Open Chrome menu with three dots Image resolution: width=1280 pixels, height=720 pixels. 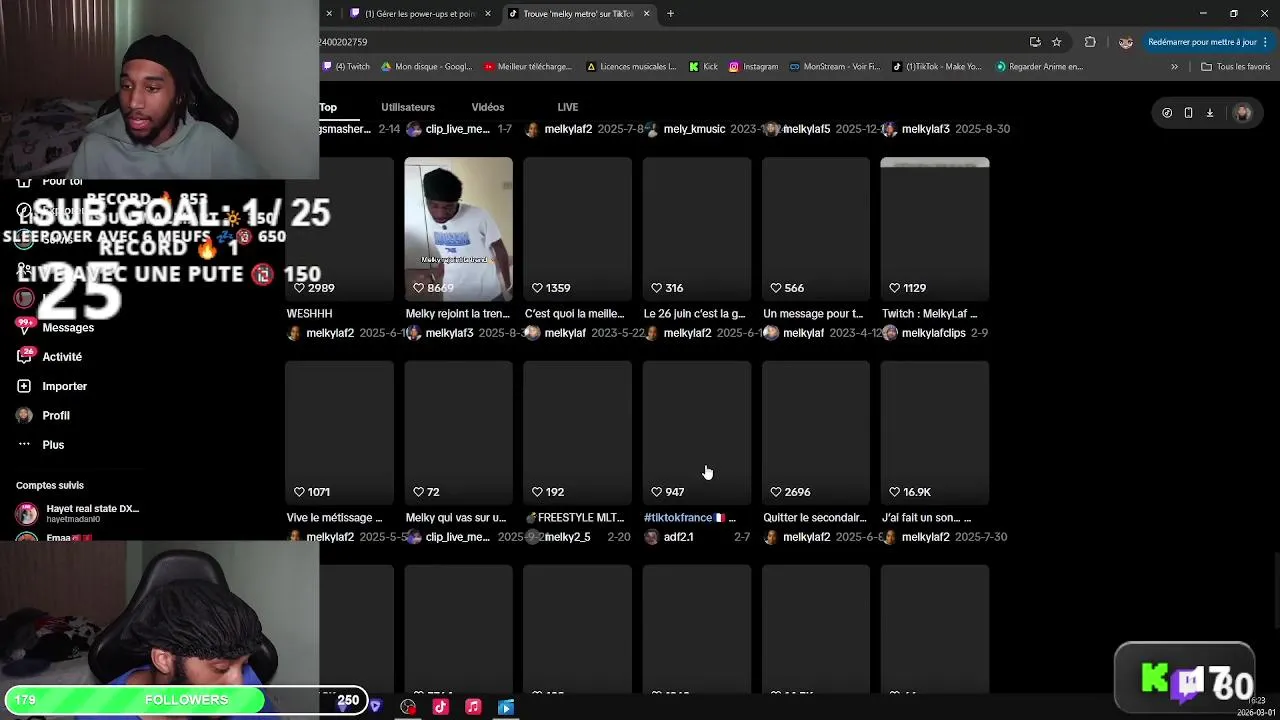coord(1267,42)
